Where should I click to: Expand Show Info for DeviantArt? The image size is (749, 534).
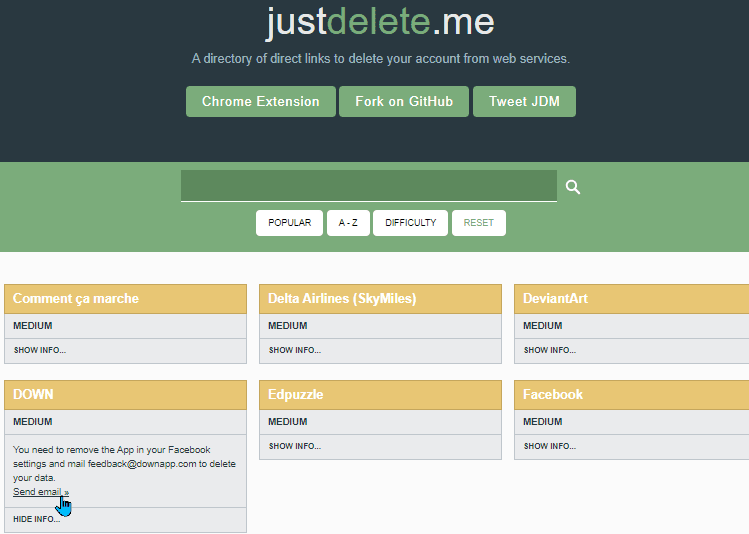(550, 350)
